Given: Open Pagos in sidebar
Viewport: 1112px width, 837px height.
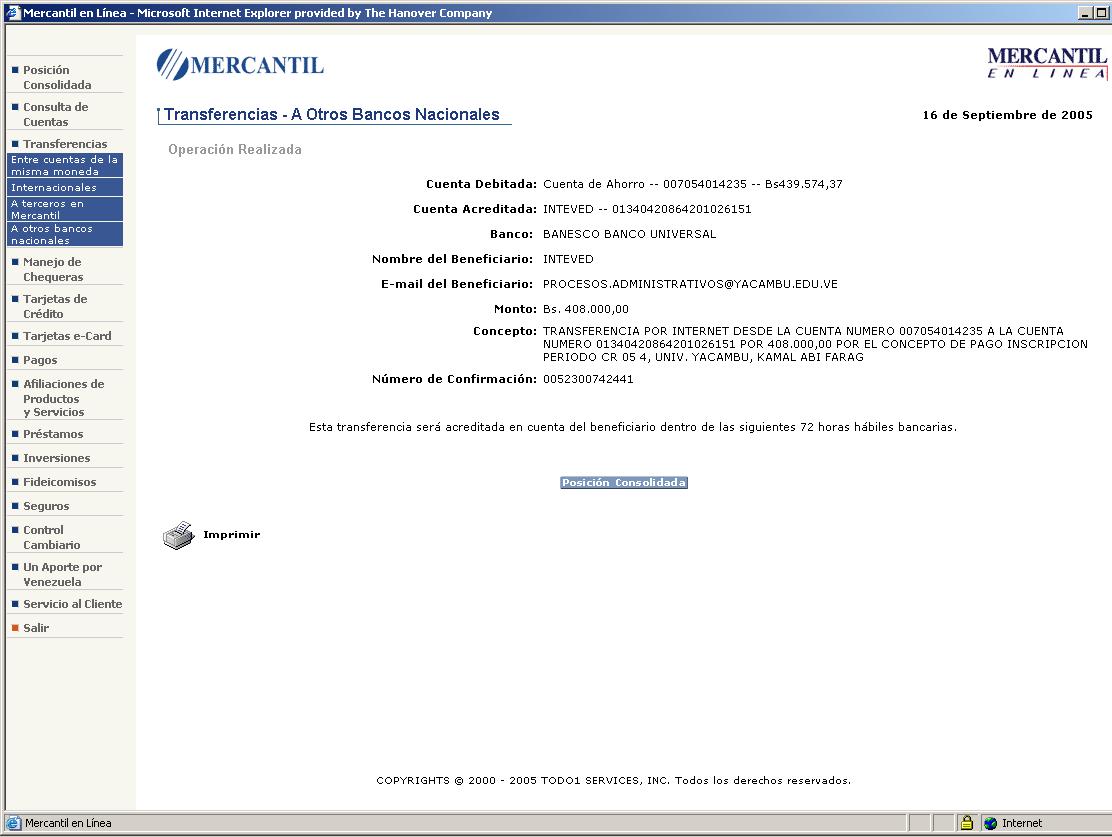Looking at the screenshot, I should click(x=40, y=360).
